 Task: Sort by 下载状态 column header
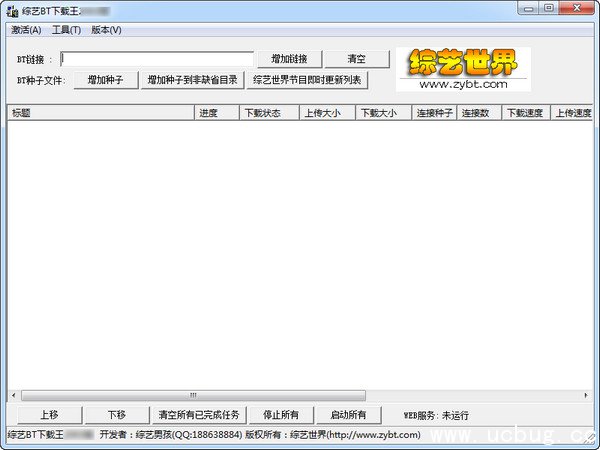point(269,113)
